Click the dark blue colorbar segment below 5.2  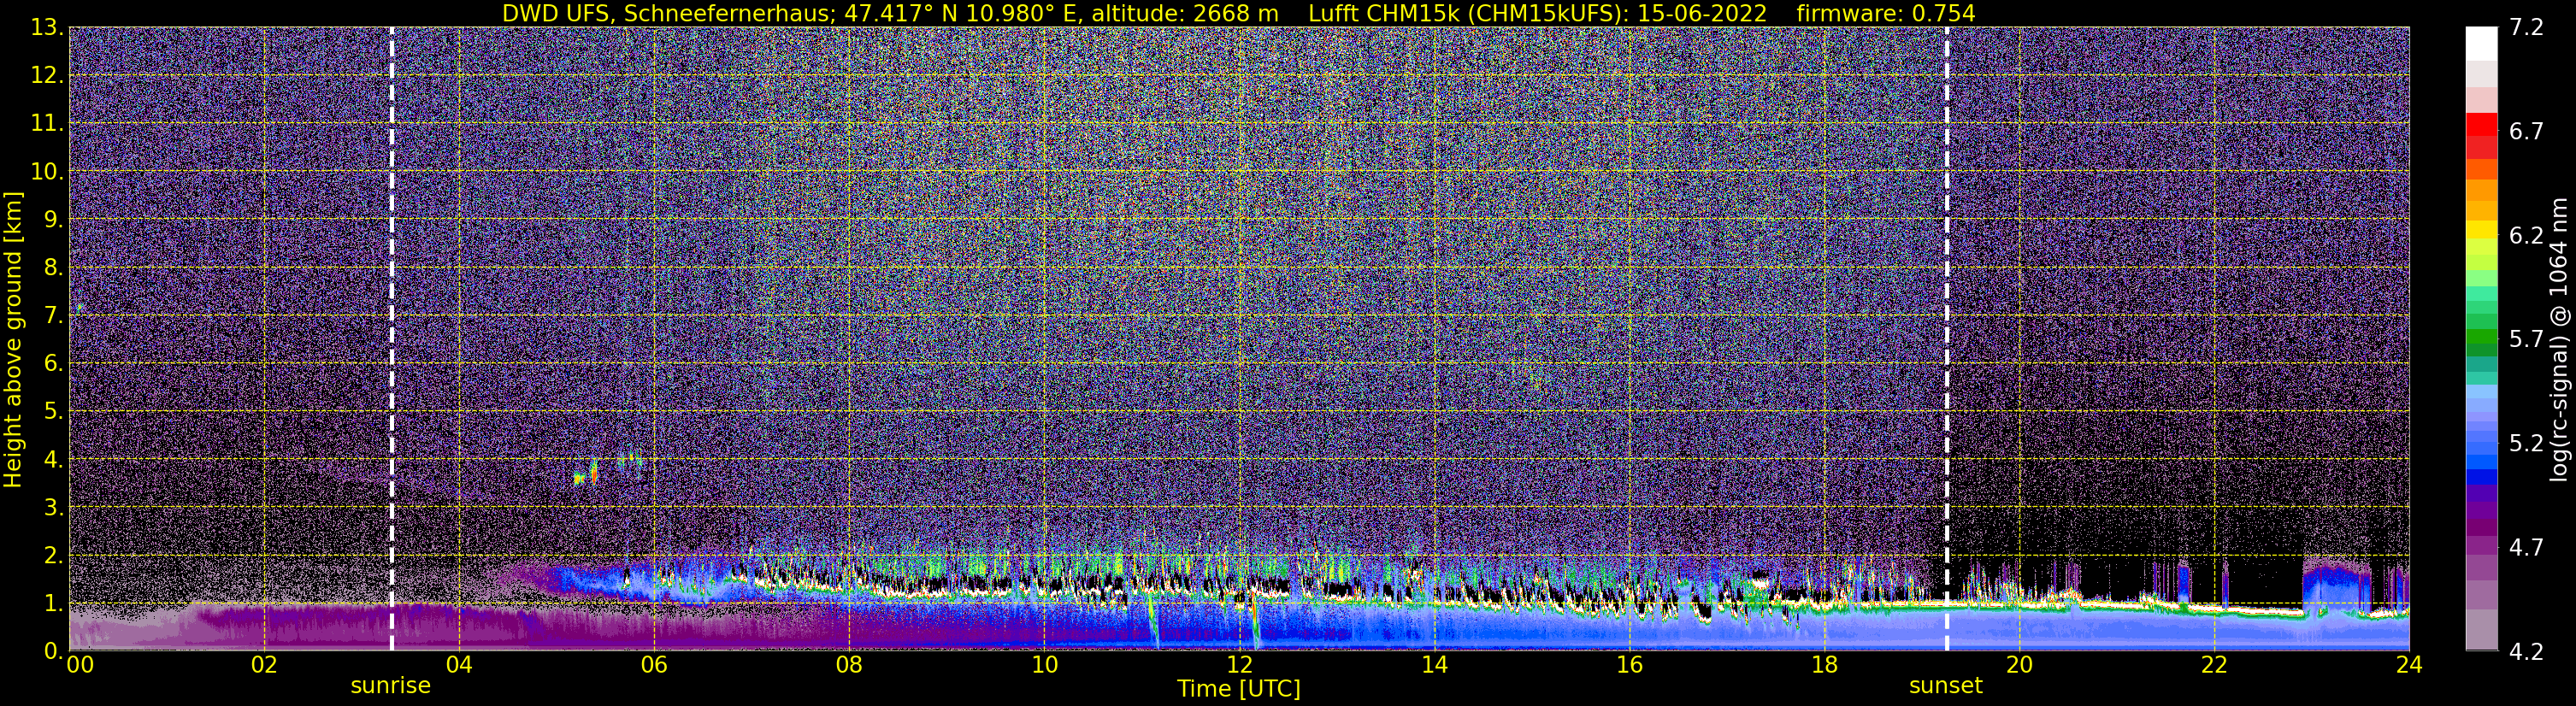coord(2481,477)
